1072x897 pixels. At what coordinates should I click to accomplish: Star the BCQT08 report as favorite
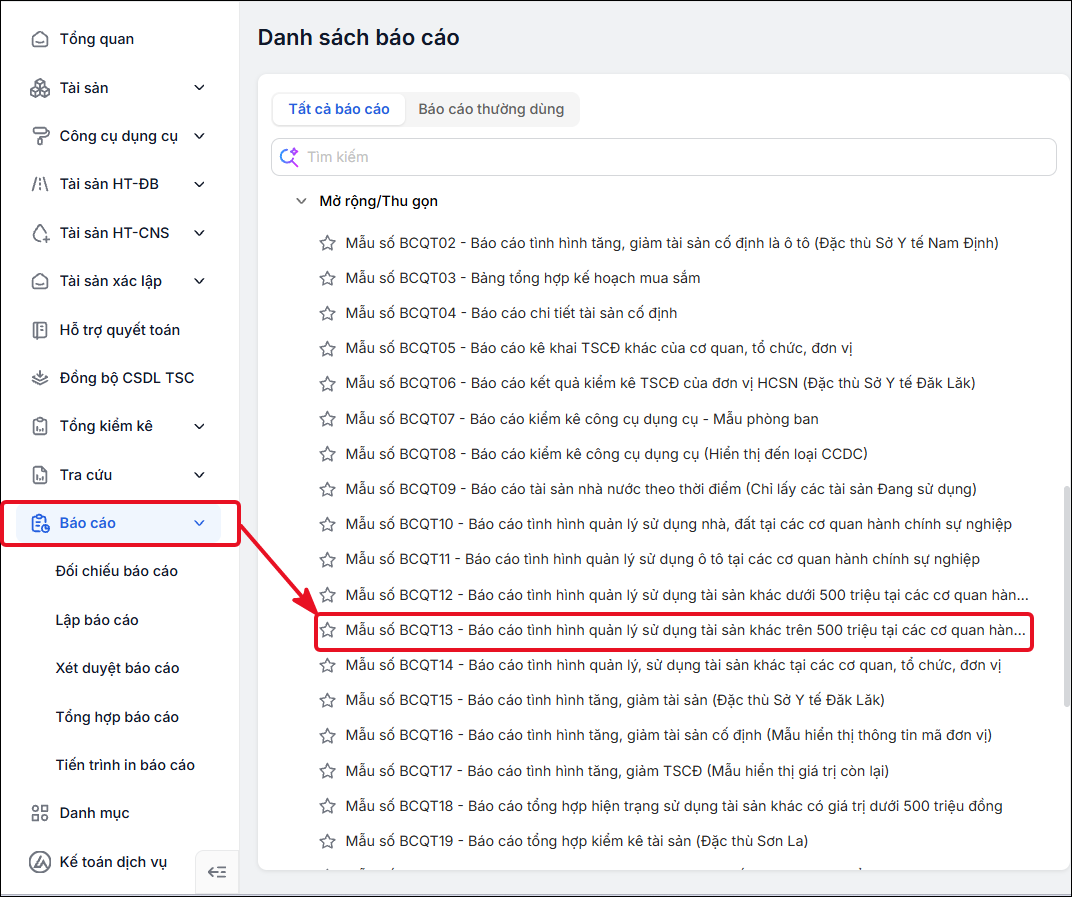(x=327, y=454)
